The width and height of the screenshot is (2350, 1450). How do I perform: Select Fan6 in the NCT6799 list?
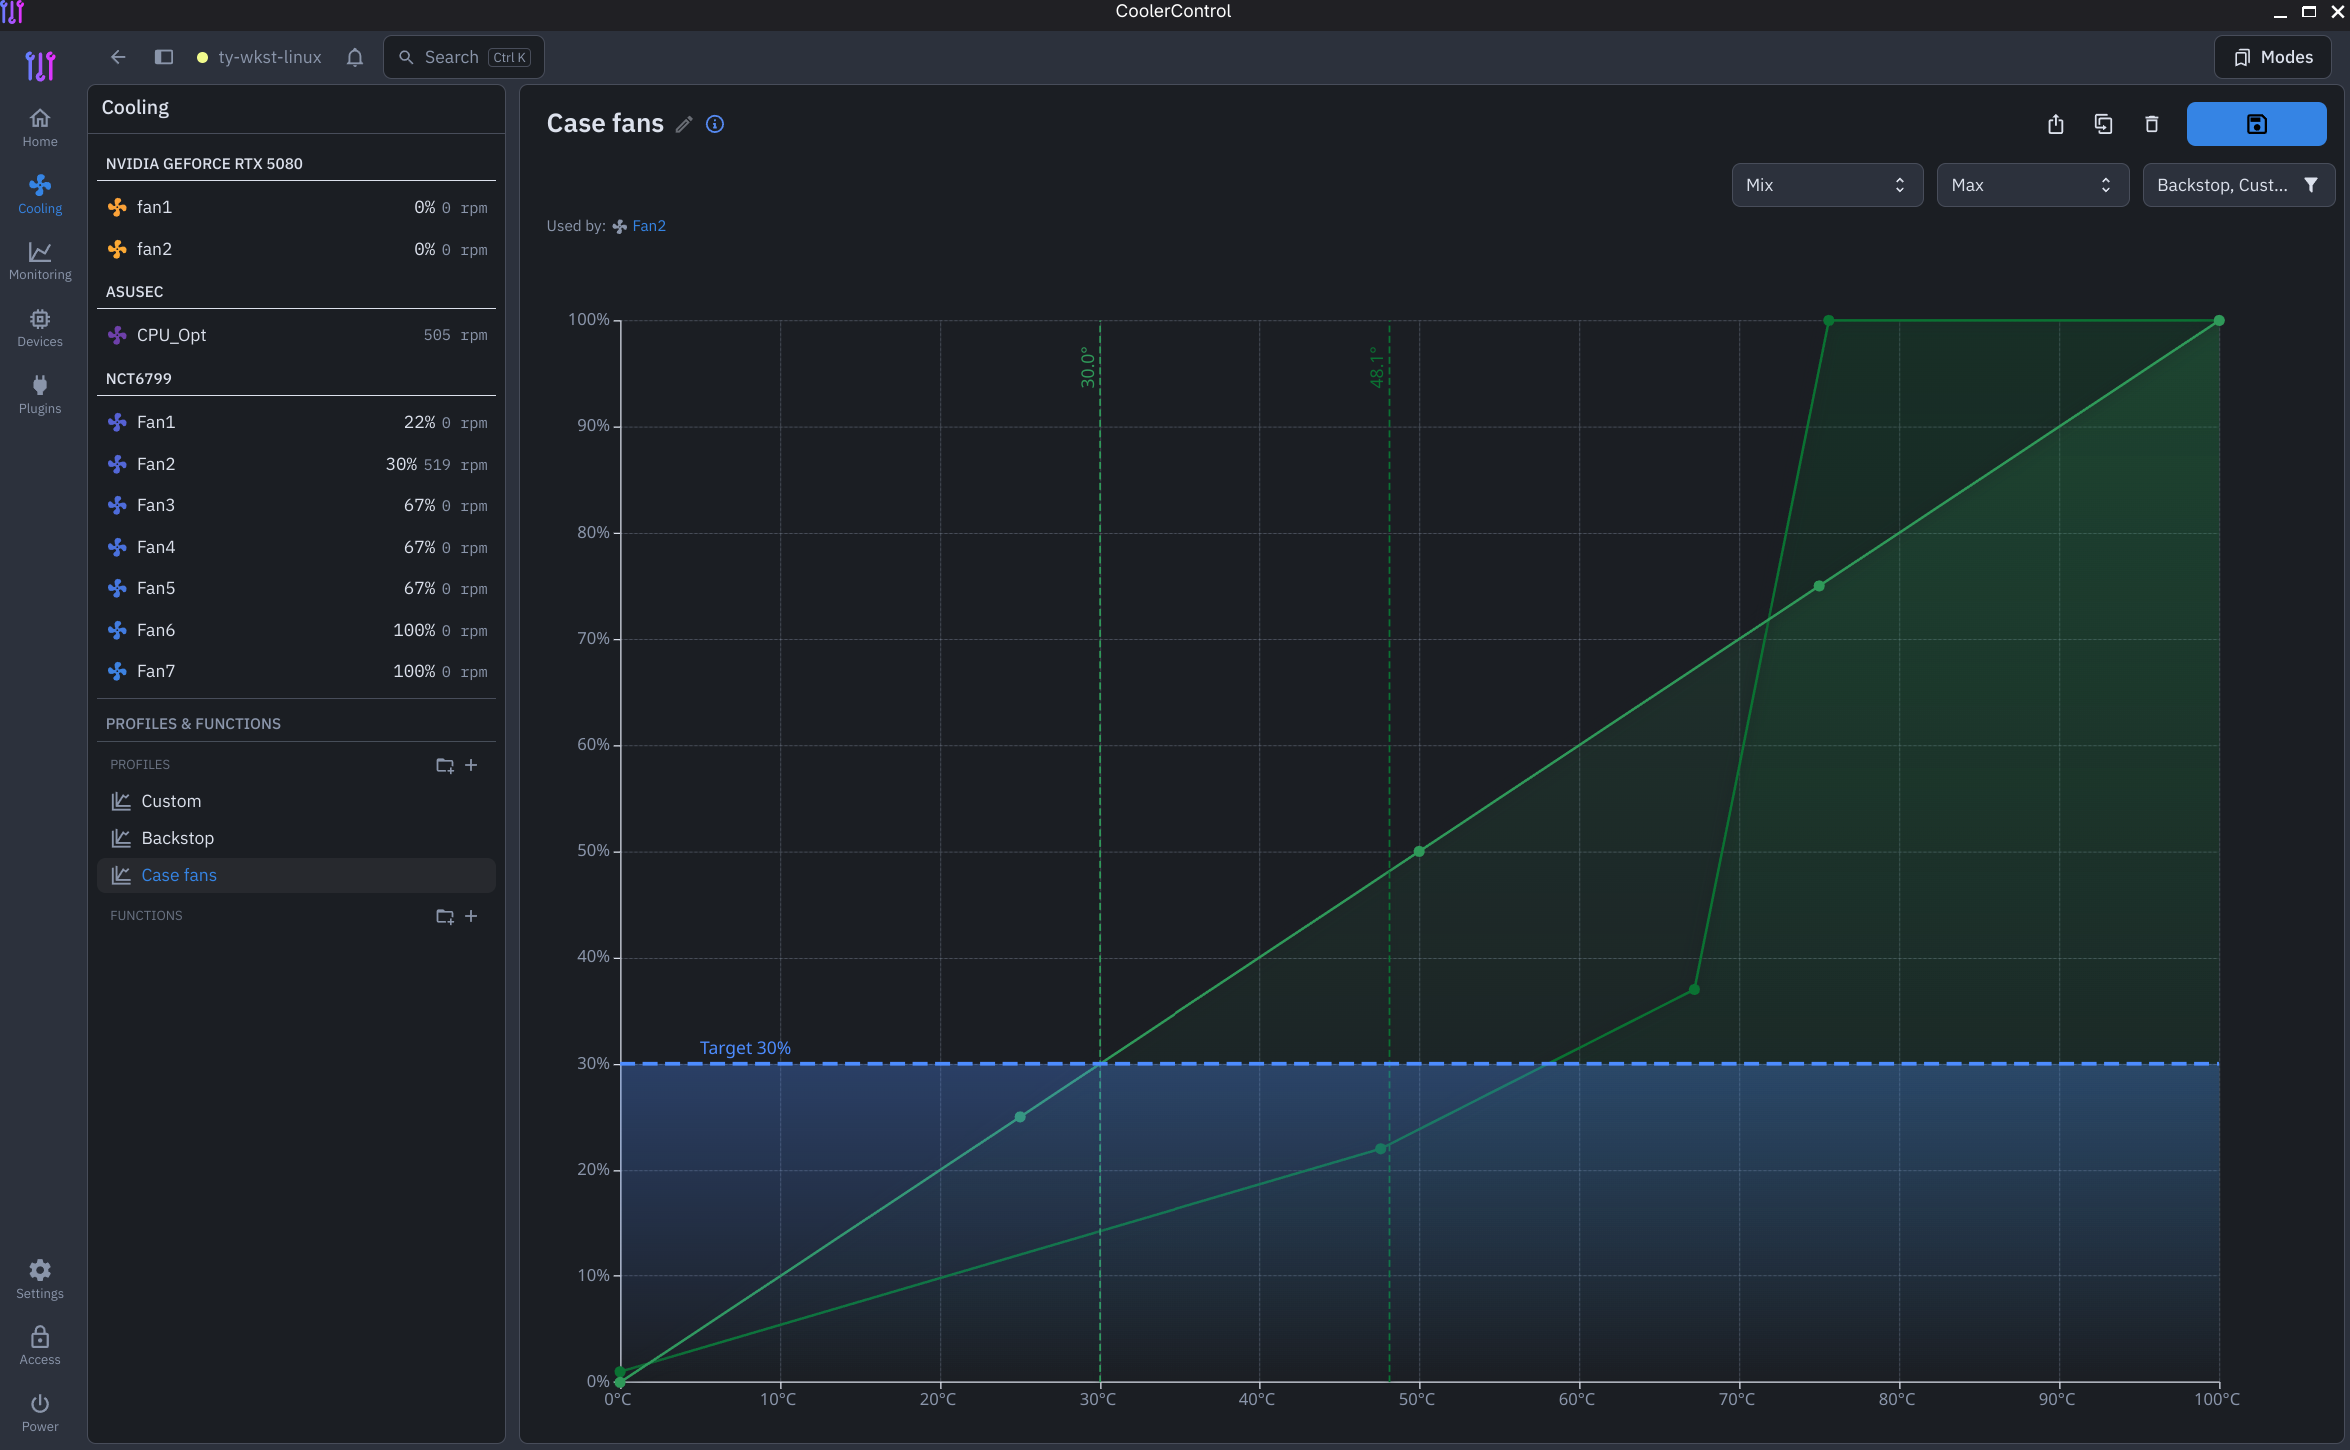pyautogui.click(x=296, y=630)
